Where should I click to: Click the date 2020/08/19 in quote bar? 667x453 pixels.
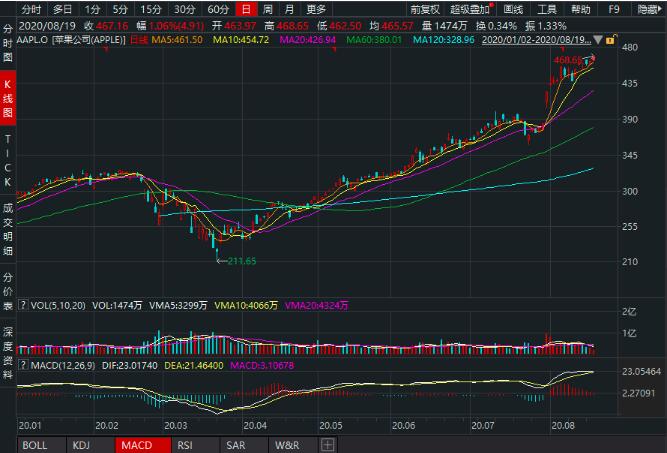click(47, 26)
